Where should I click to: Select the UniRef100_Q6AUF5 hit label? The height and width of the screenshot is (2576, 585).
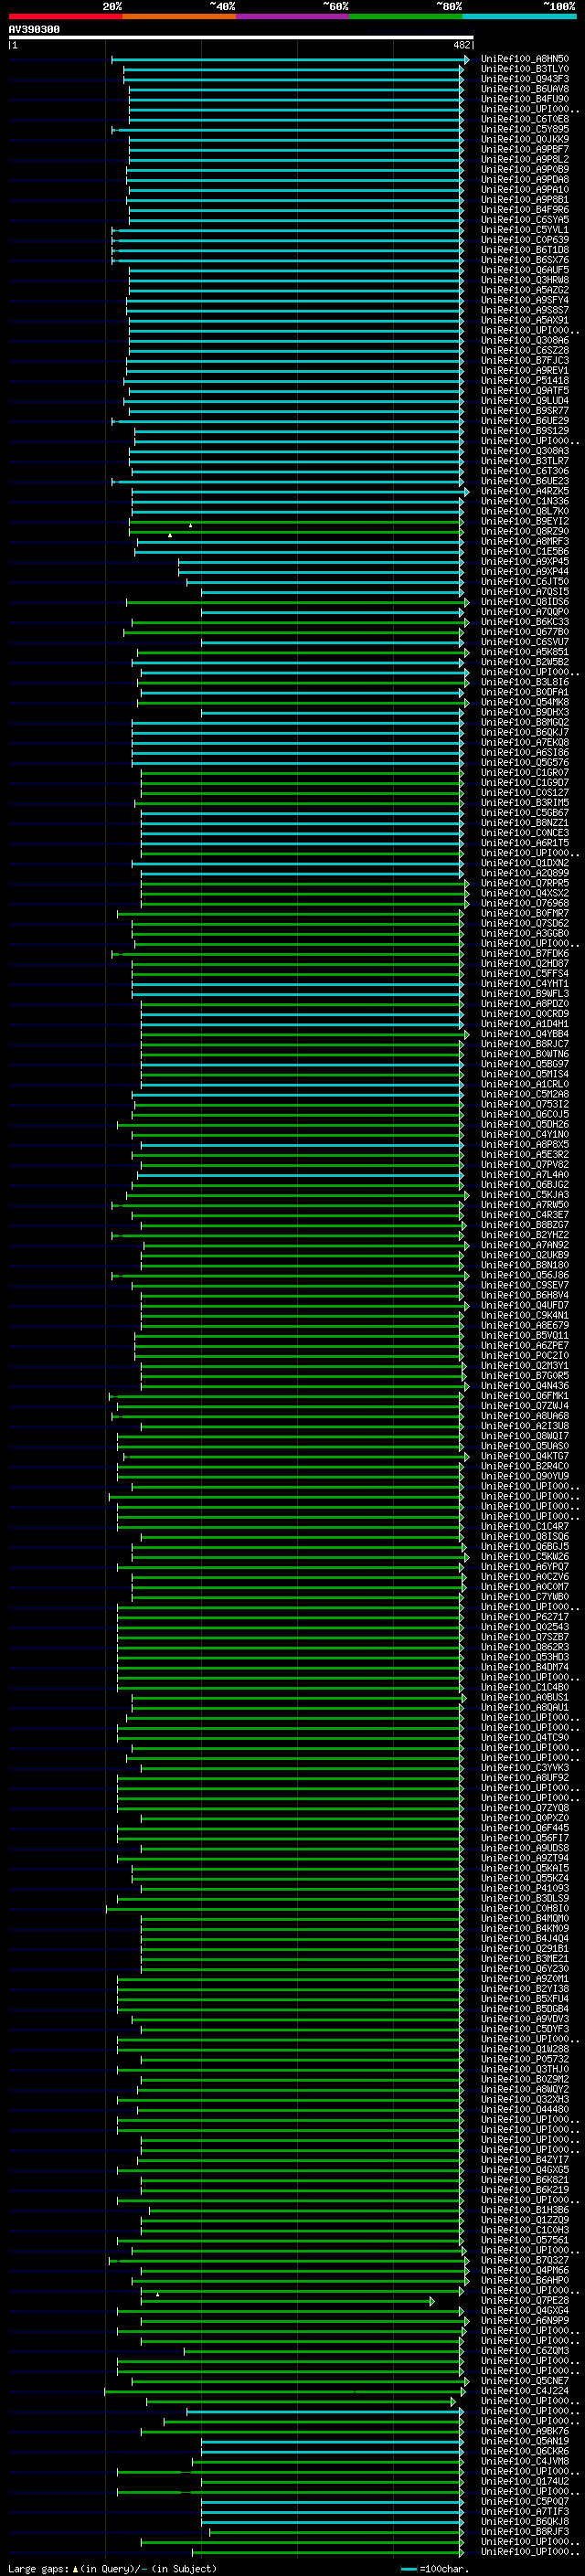pyautogui.click(x=525, y=270)
